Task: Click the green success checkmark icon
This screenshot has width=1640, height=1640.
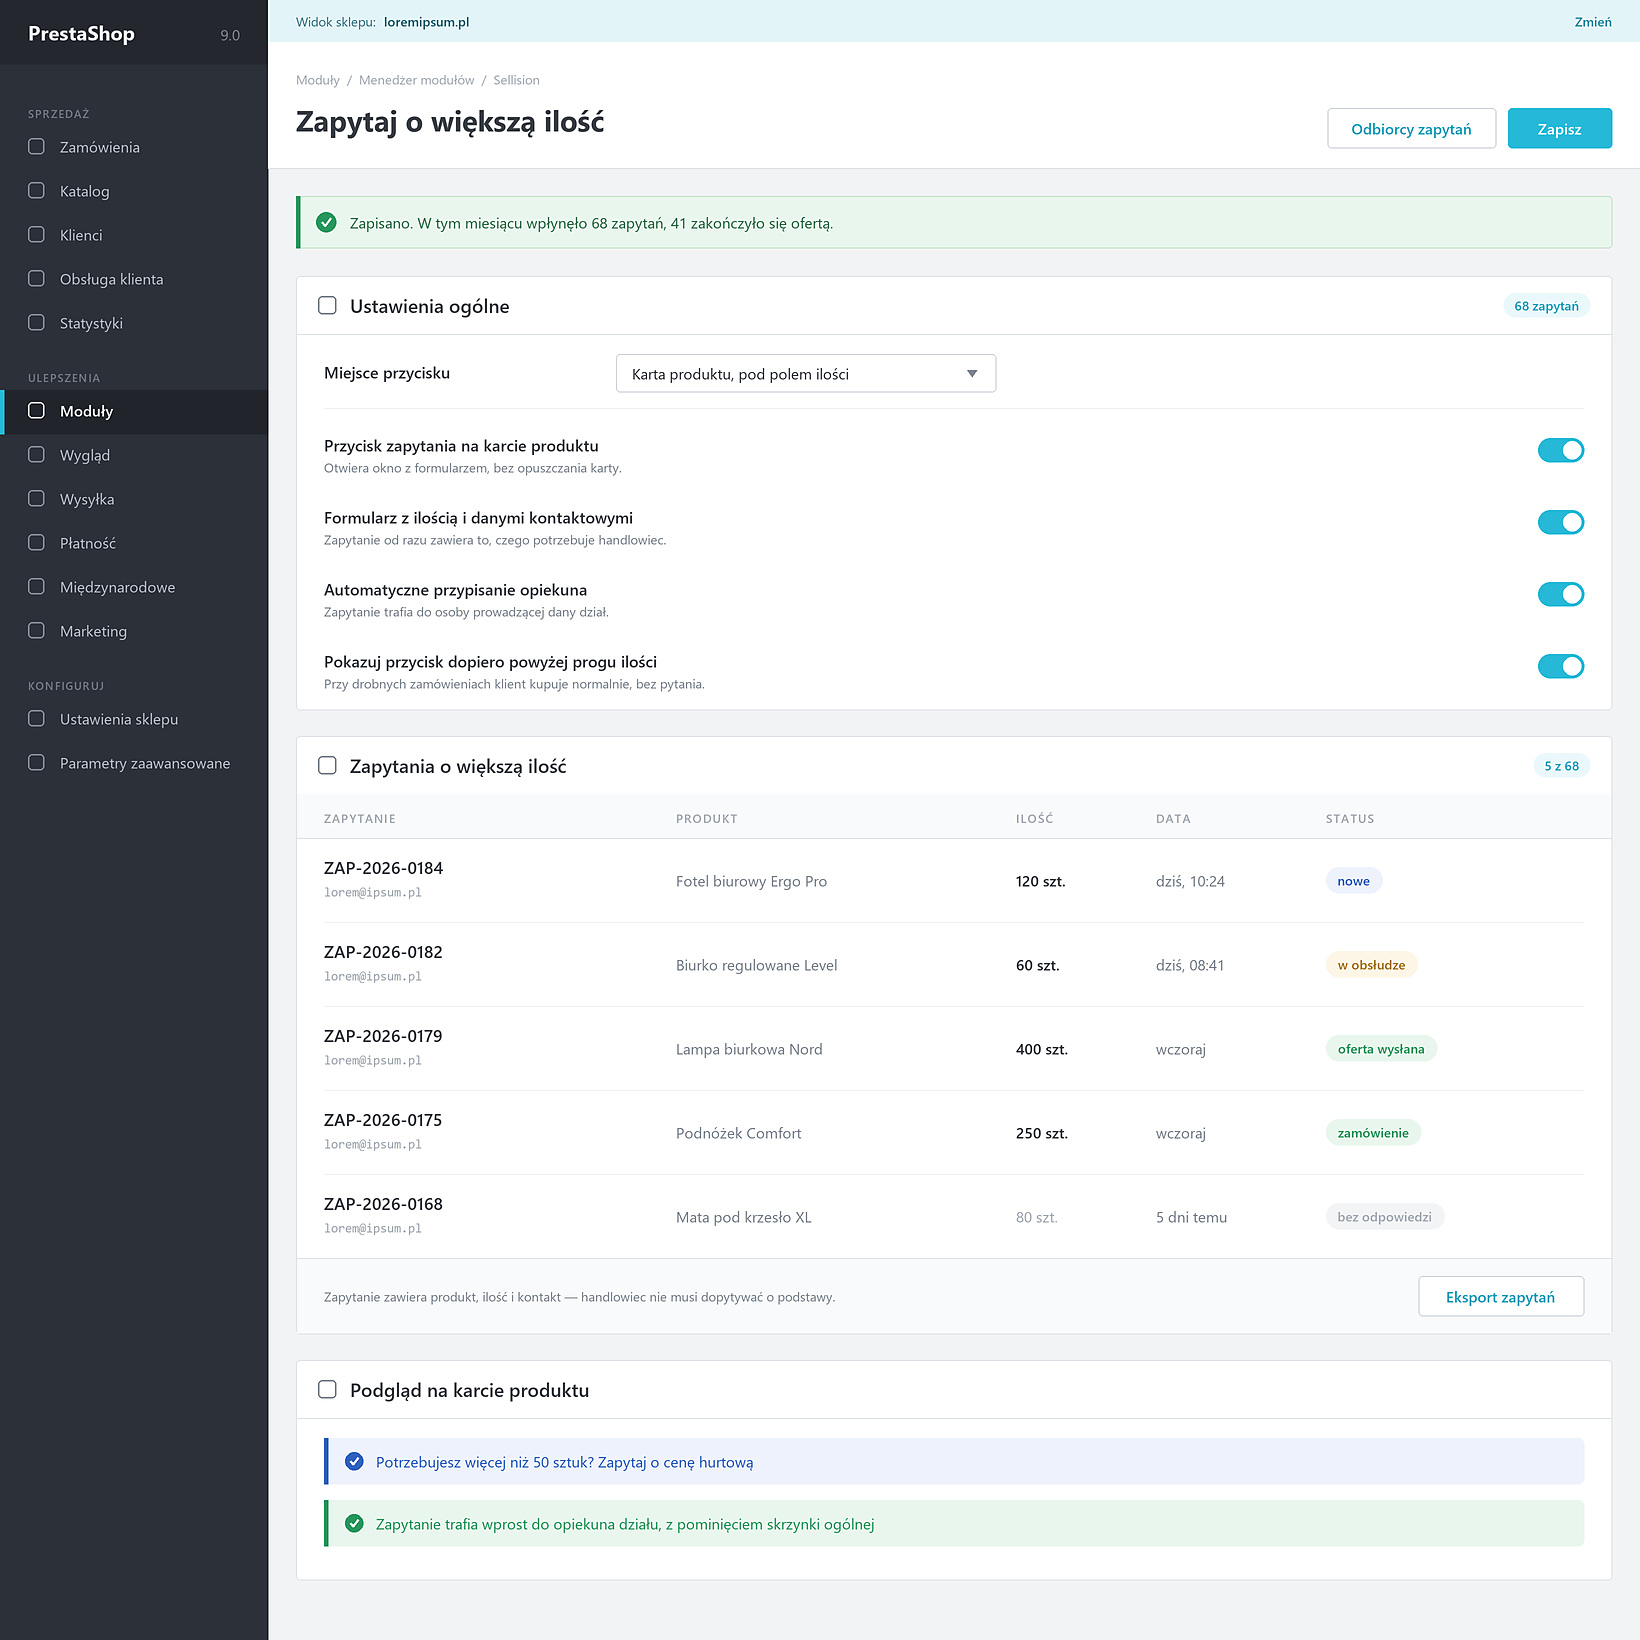Action: (326, 223)
